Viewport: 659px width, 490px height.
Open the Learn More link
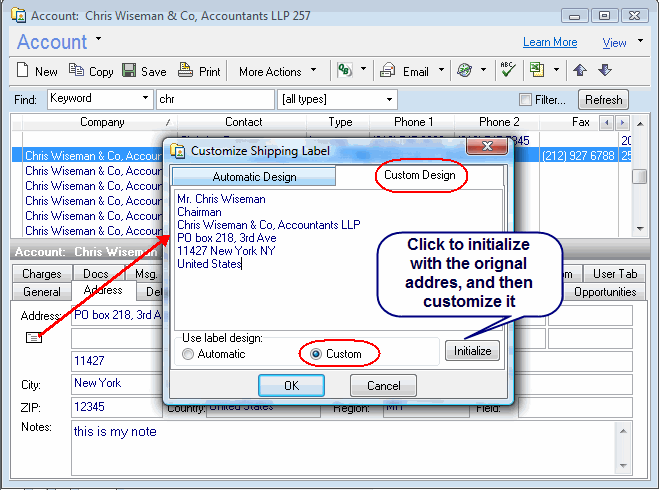coord(550,42)
